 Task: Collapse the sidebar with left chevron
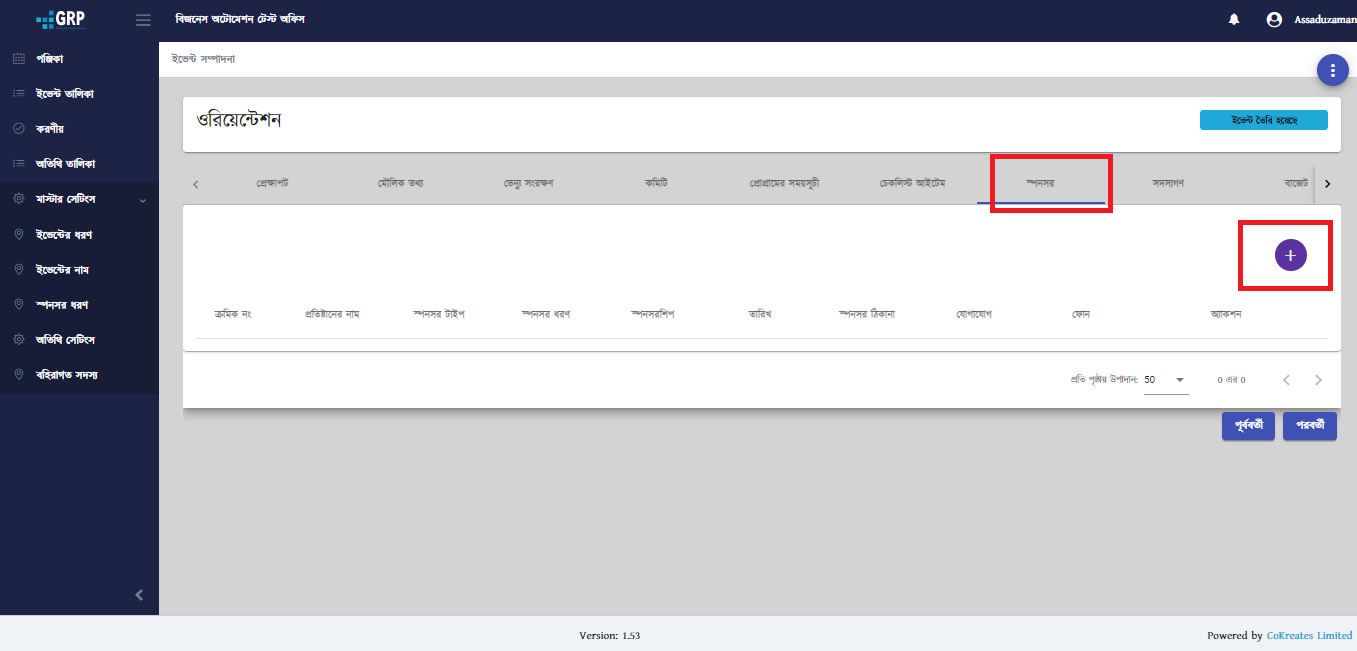(x=139, y=595)
